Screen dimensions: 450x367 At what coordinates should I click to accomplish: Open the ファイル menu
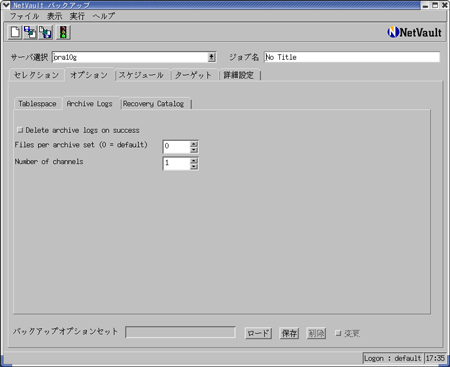(x=24, y=16)
